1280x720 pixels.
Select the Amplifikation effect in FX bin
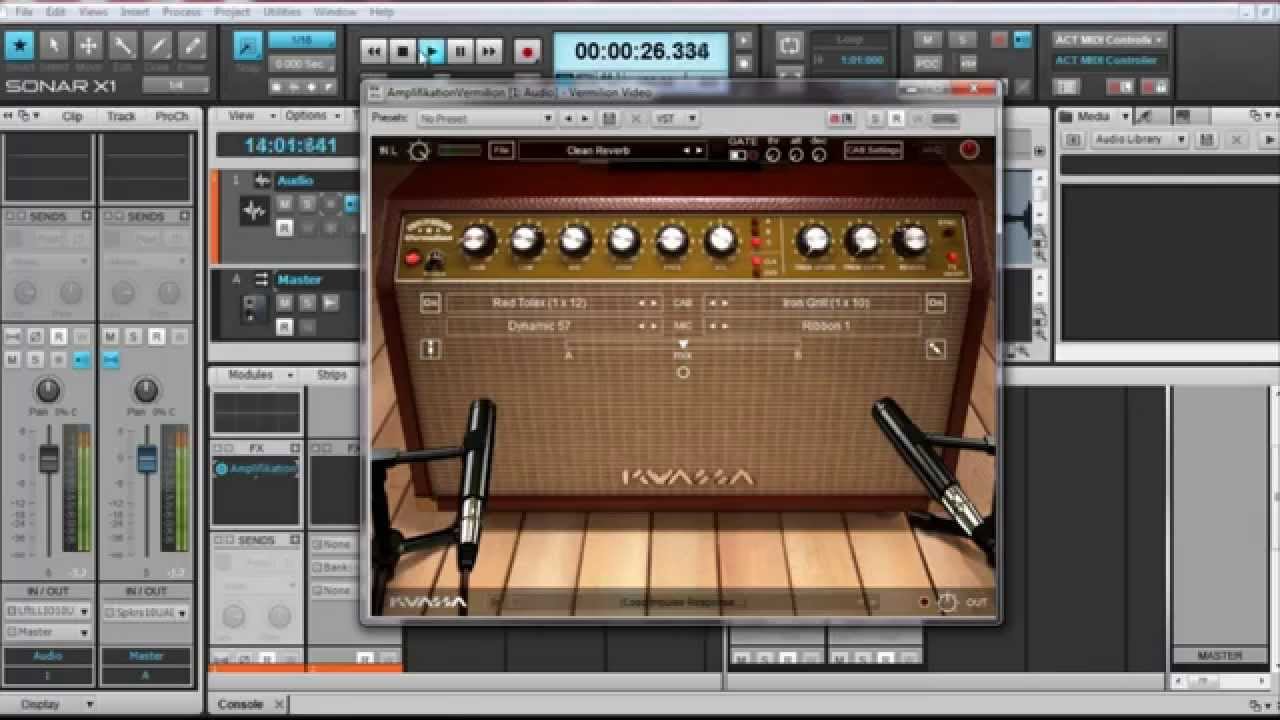256,469
